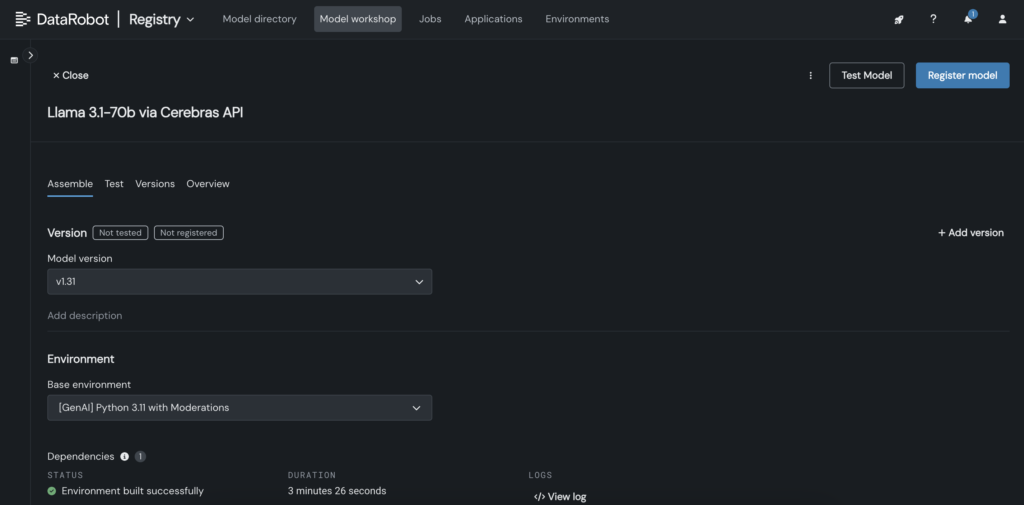Image resolution: width=1024 pixels, height=505 pixels.
Task: Click the sidebar list panel icon
Action: click(x=14, y=60)
